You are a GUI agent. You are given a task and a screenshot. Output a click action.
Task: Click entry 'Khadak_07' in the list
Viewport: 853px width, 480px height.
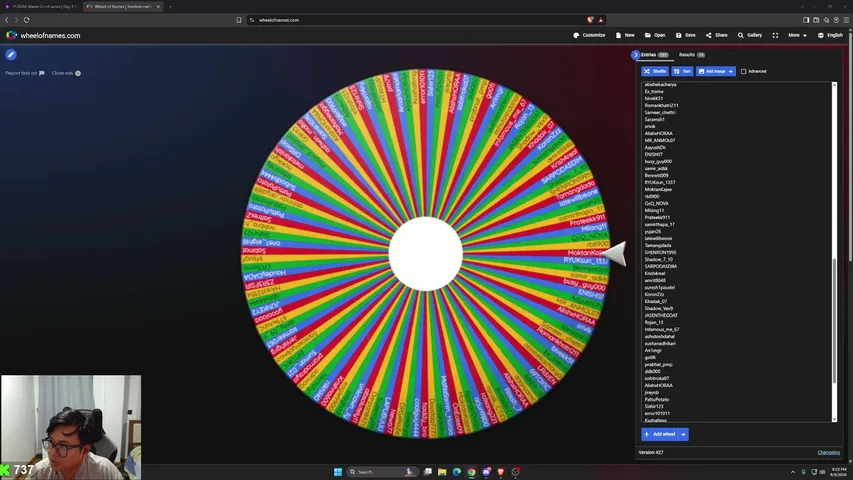(x=656, y=301)
